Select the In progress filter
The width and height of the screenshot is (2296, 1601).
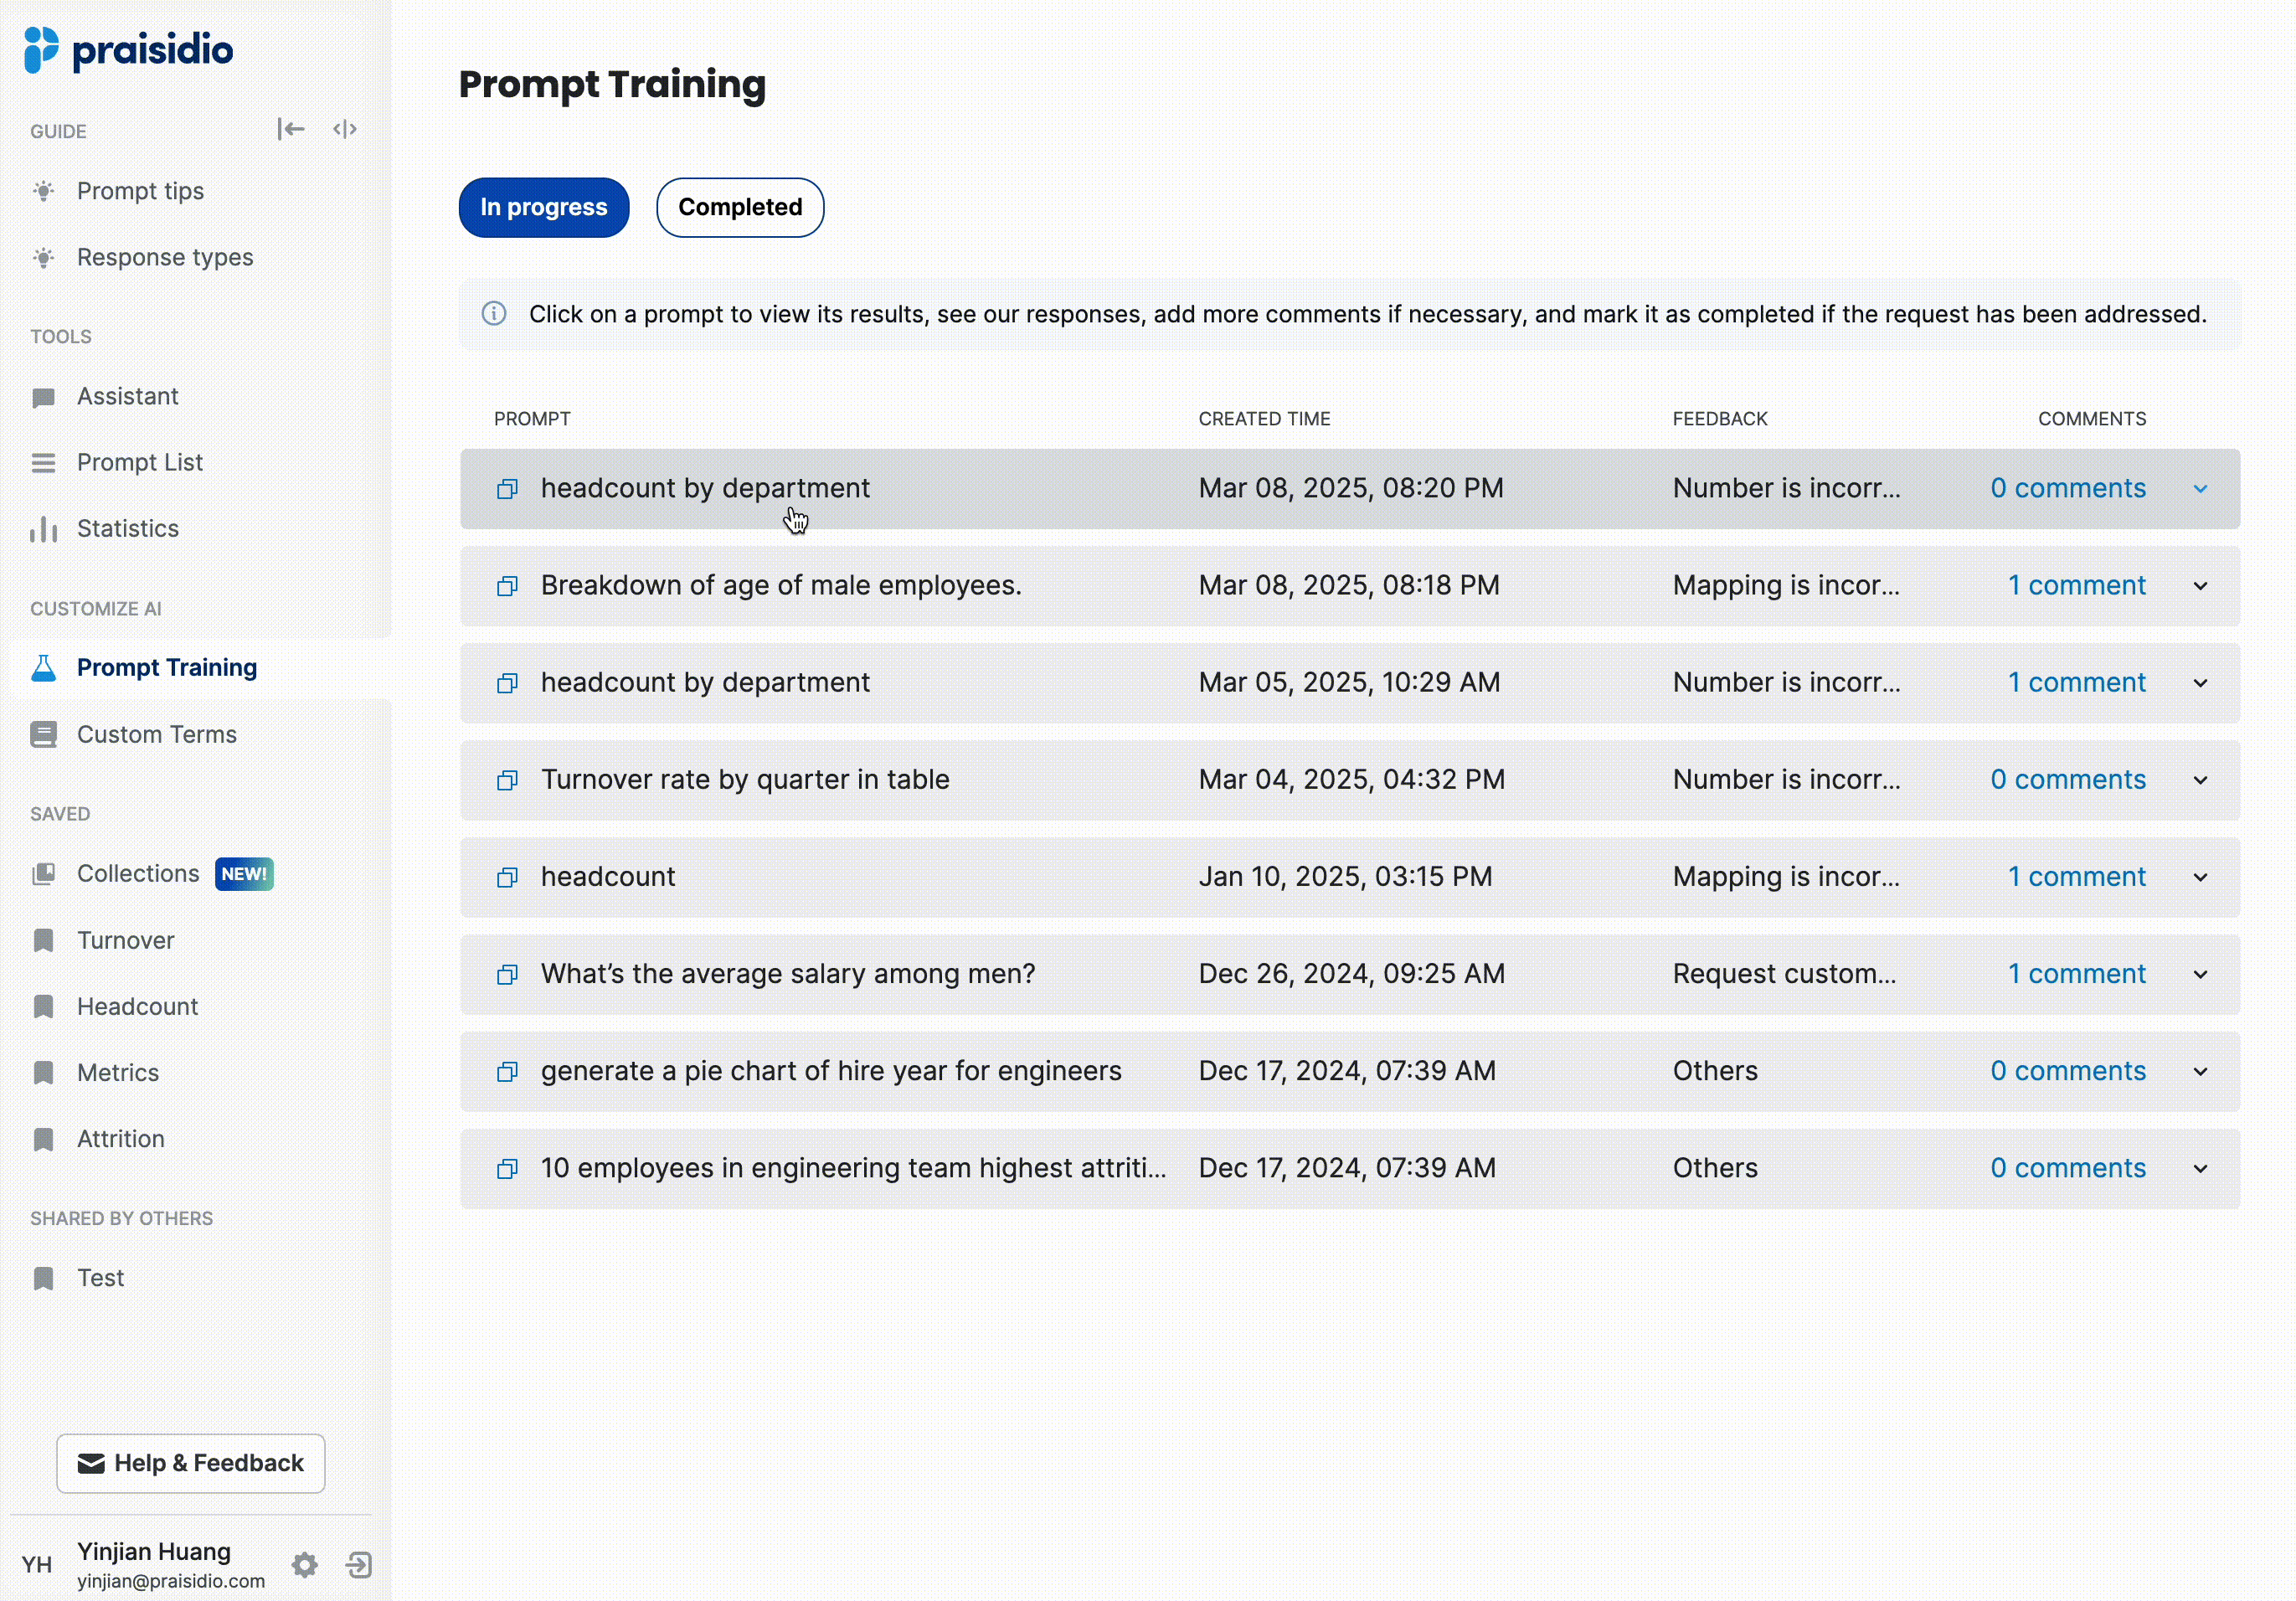pyautogui.click(x=544, y=207)
